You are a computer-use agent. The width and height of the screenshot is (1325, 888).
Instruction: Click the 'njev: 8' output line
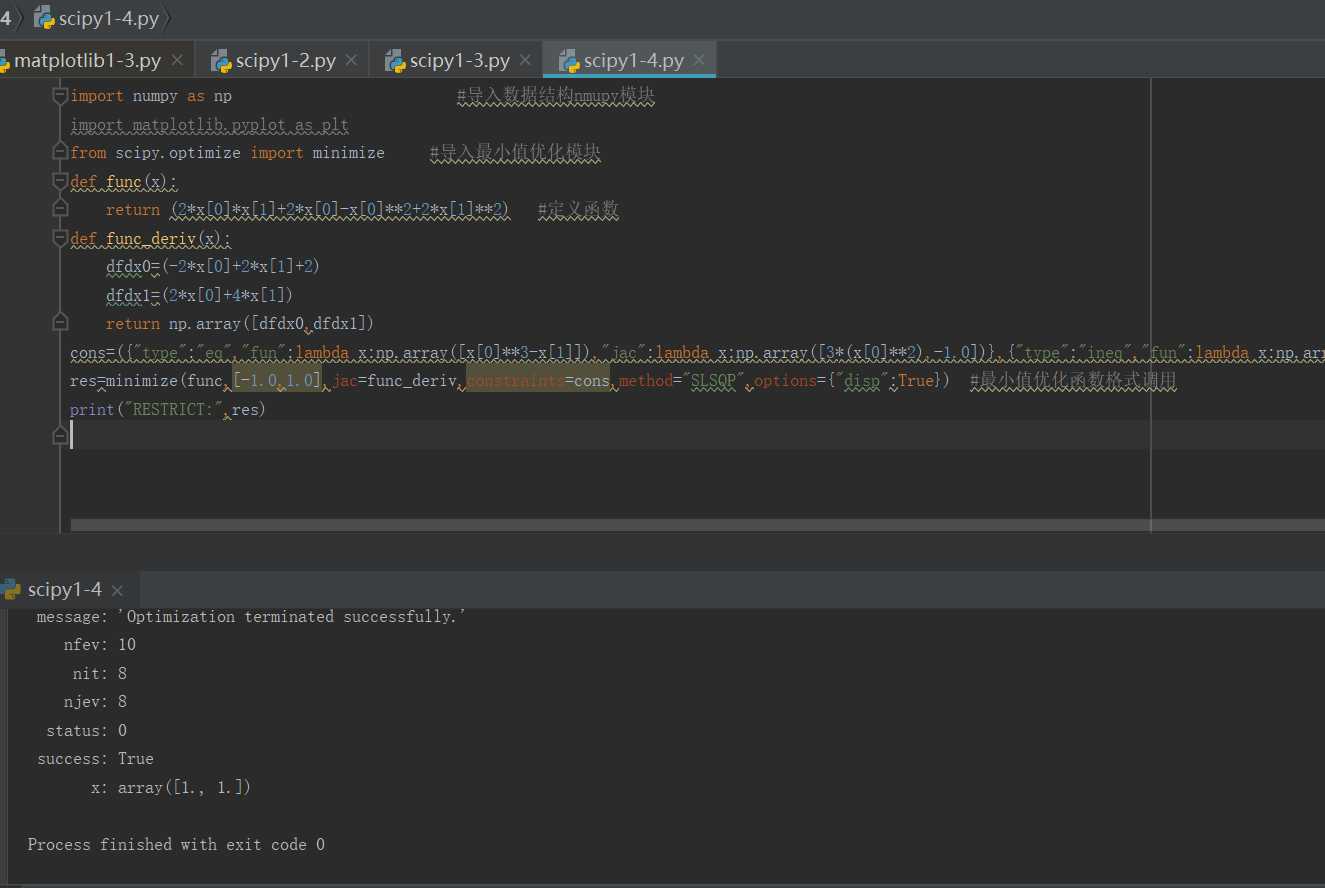95,701
